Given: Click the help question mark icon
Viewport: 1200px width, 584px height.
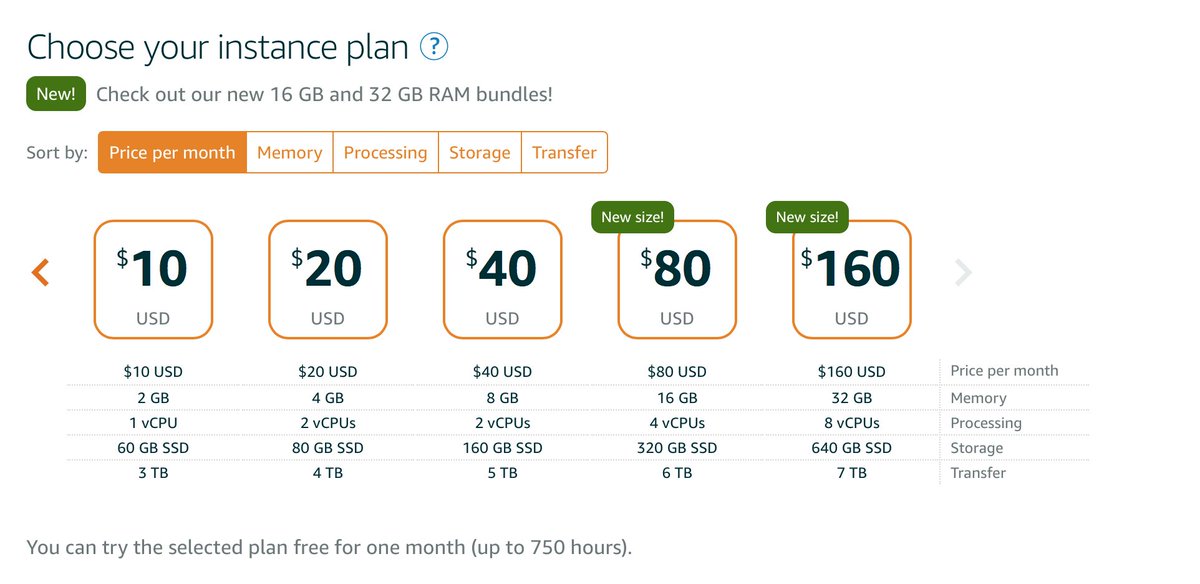Looking at the screenshot, I should (434, 46).
